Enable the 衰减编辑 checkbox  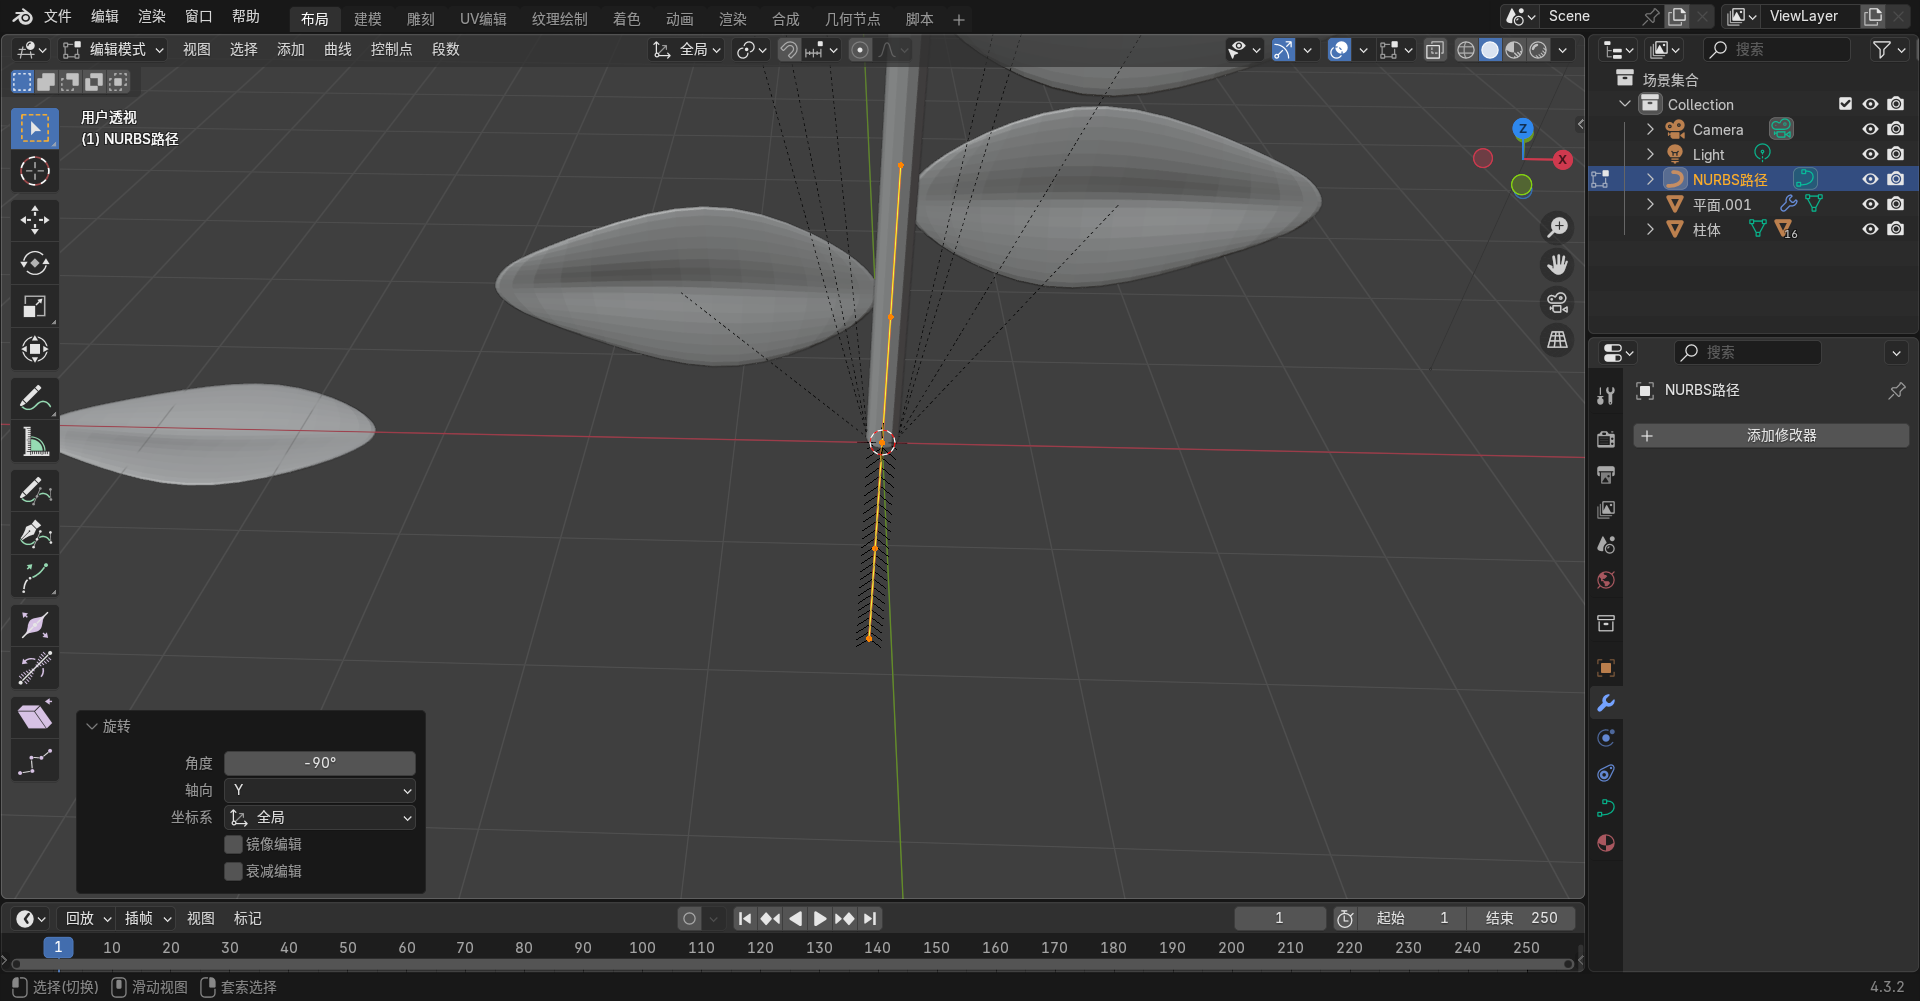(x=234, y=871)
